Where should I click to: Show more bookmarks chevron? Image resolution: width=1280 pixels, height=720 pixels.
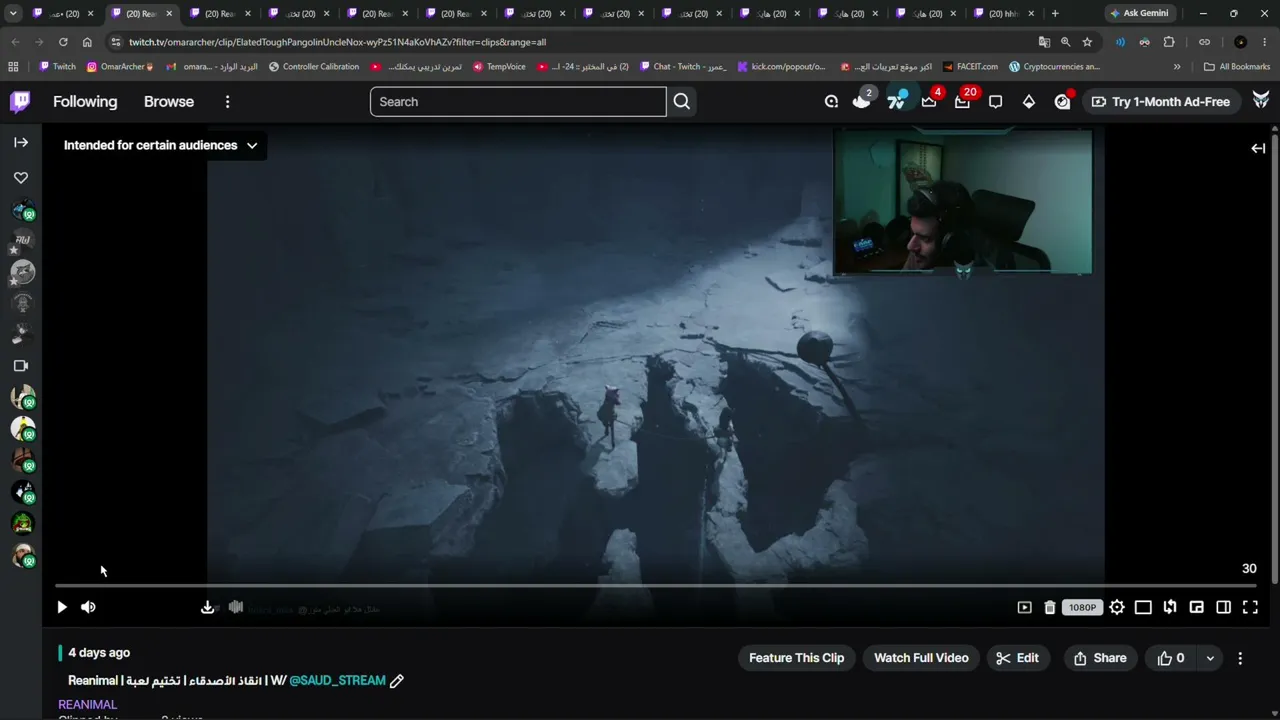(1177, 67)
